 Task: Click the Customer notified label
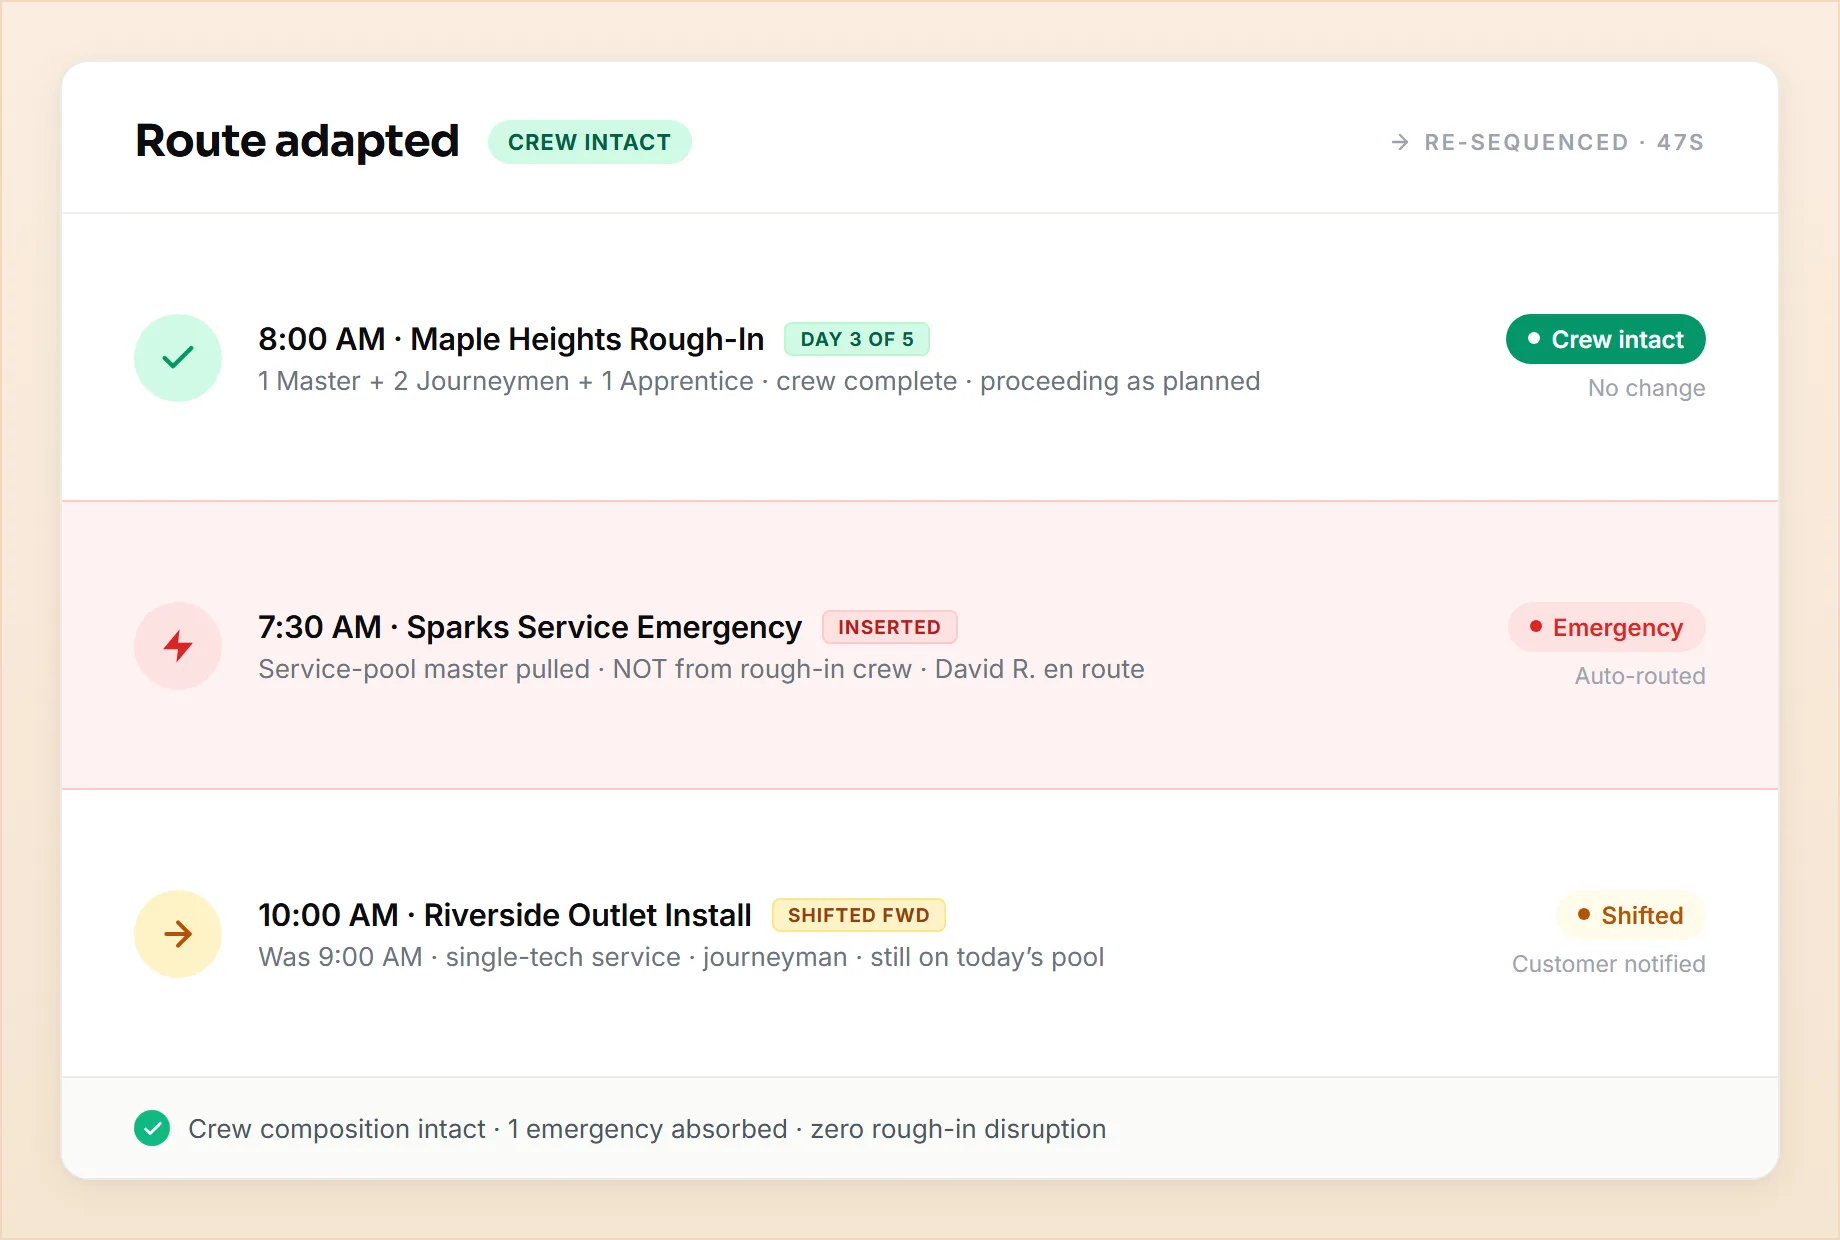(x=1609, y=964)
